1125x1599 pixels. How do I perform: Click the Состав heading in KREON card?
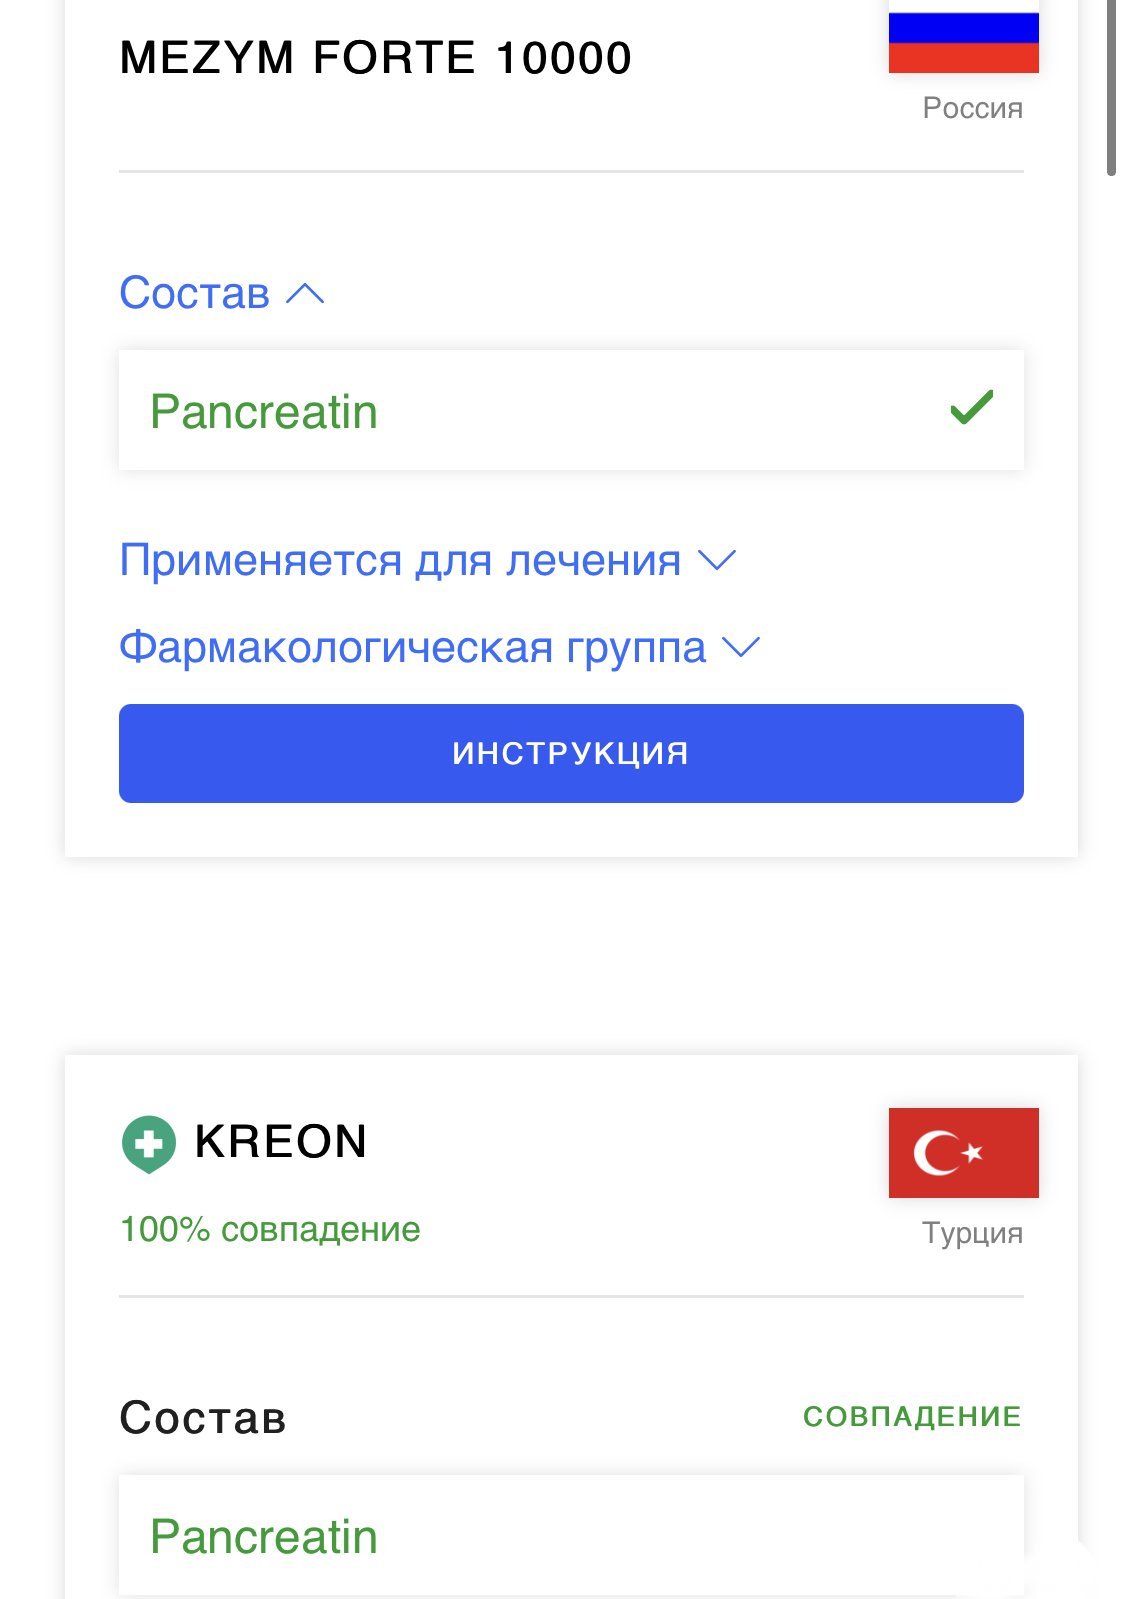click(x=203, y=1417)
